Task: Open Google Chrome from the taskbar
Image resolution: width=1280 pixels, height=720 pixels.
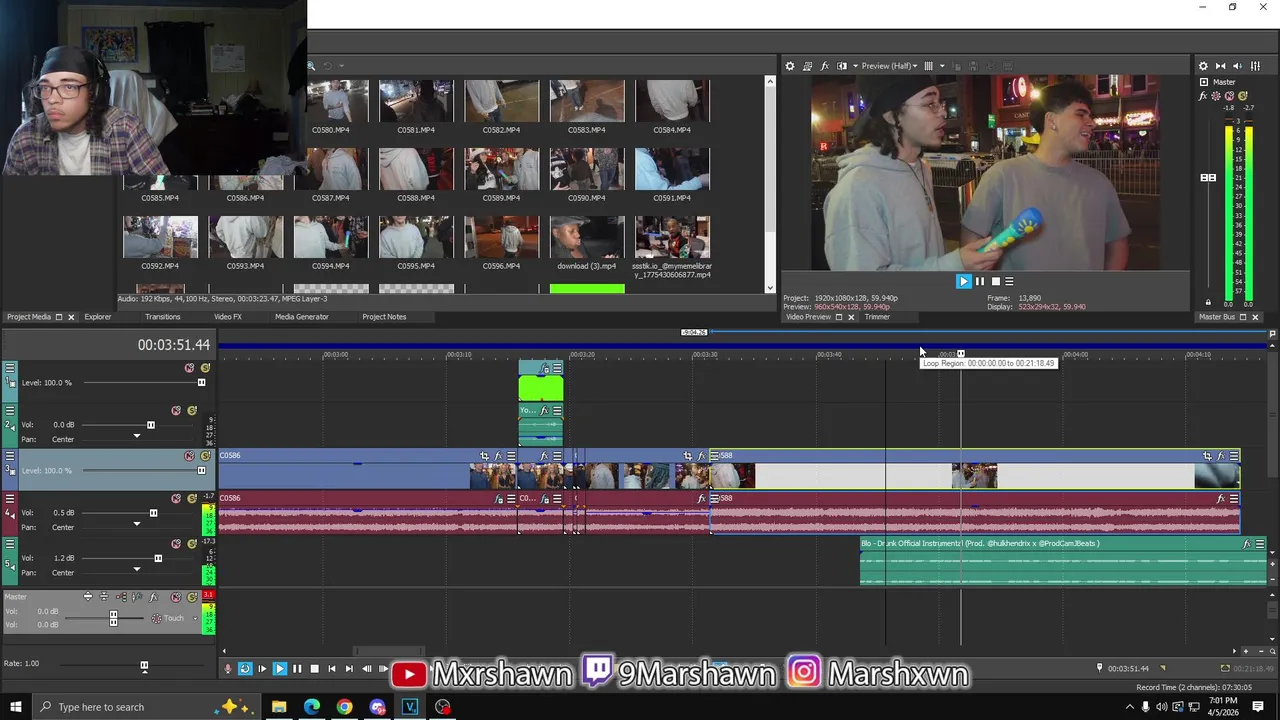Action: click(x=345, y=707)
